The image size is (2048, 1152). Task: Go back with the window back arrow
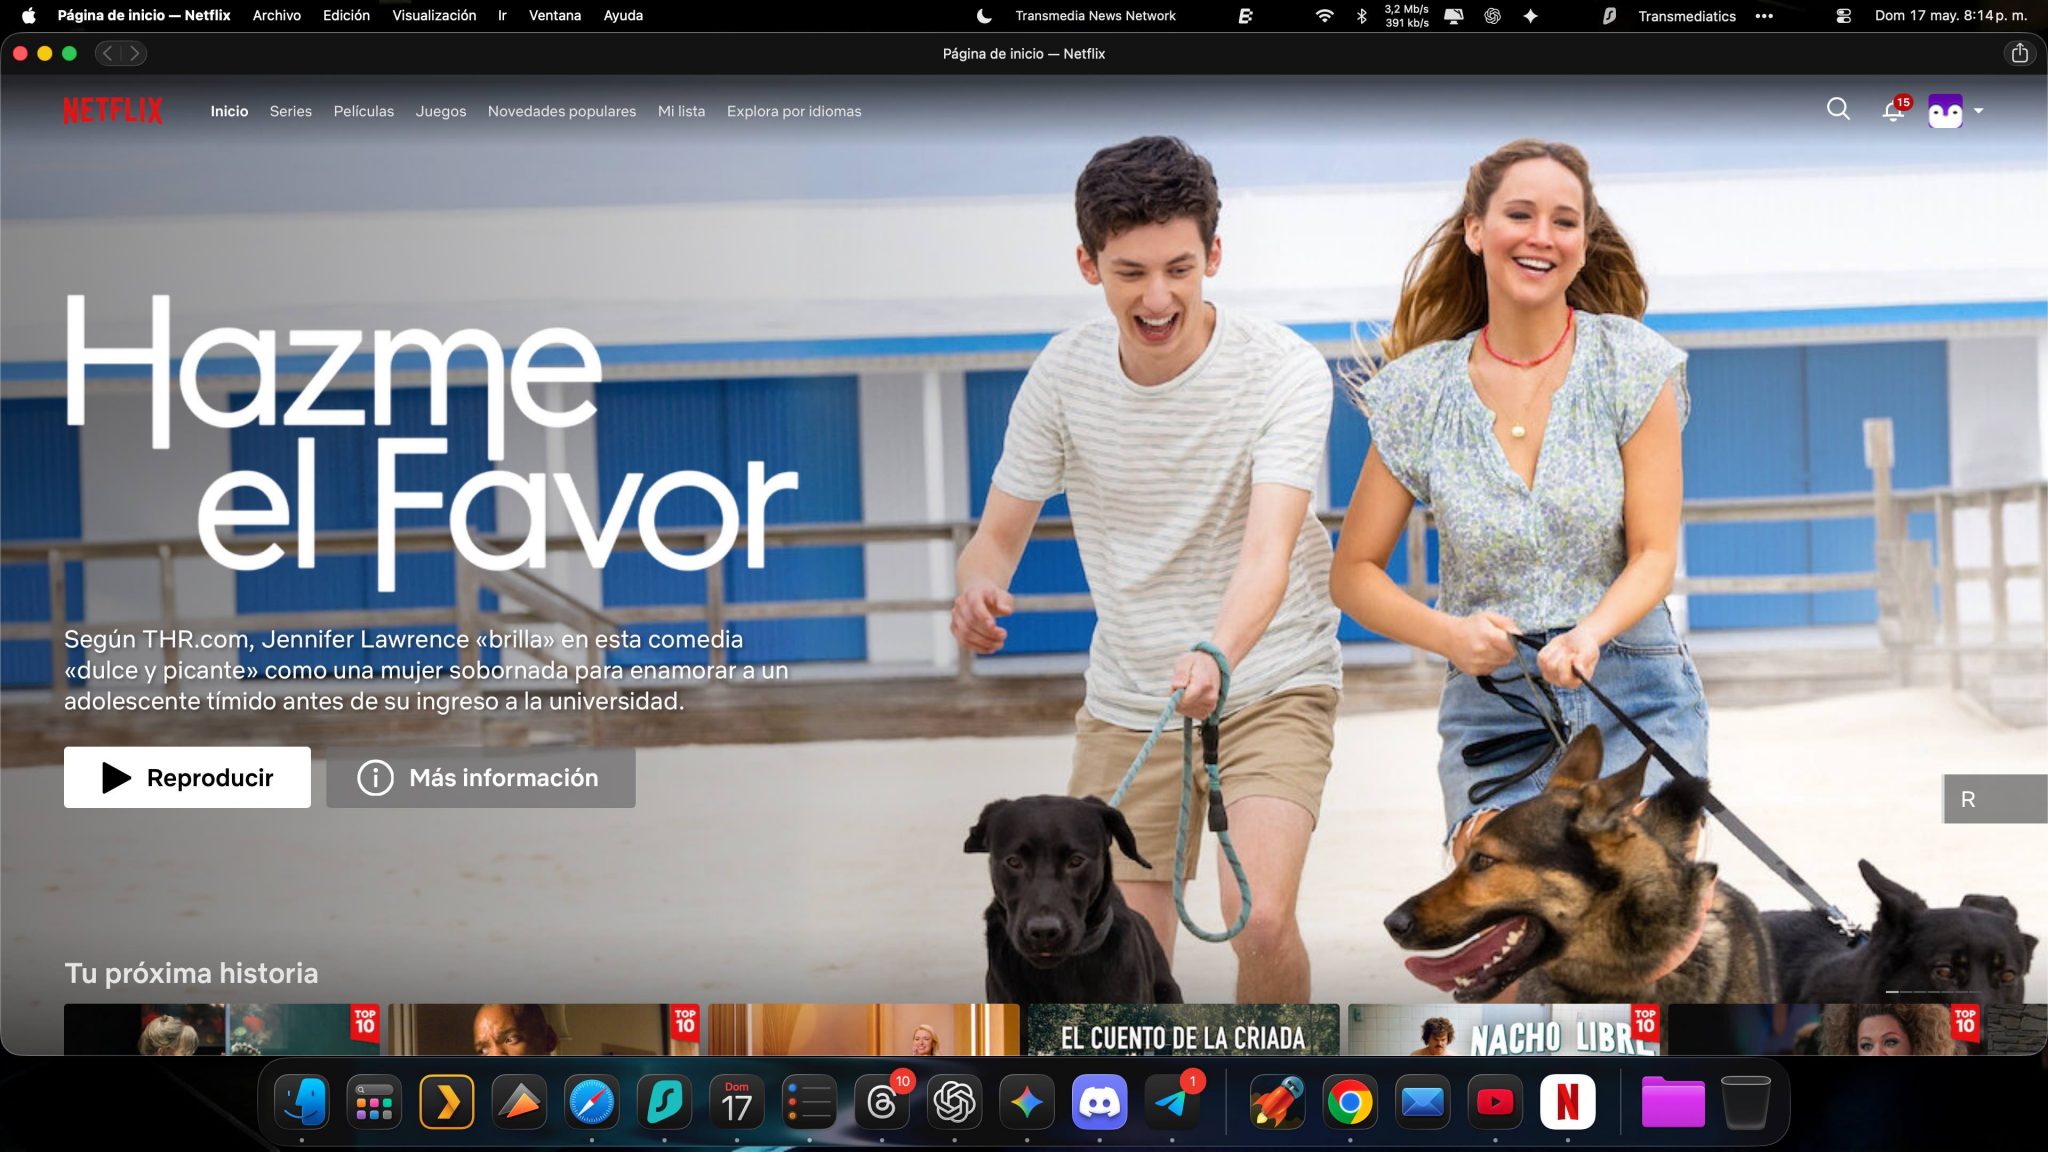coord(108,53)
